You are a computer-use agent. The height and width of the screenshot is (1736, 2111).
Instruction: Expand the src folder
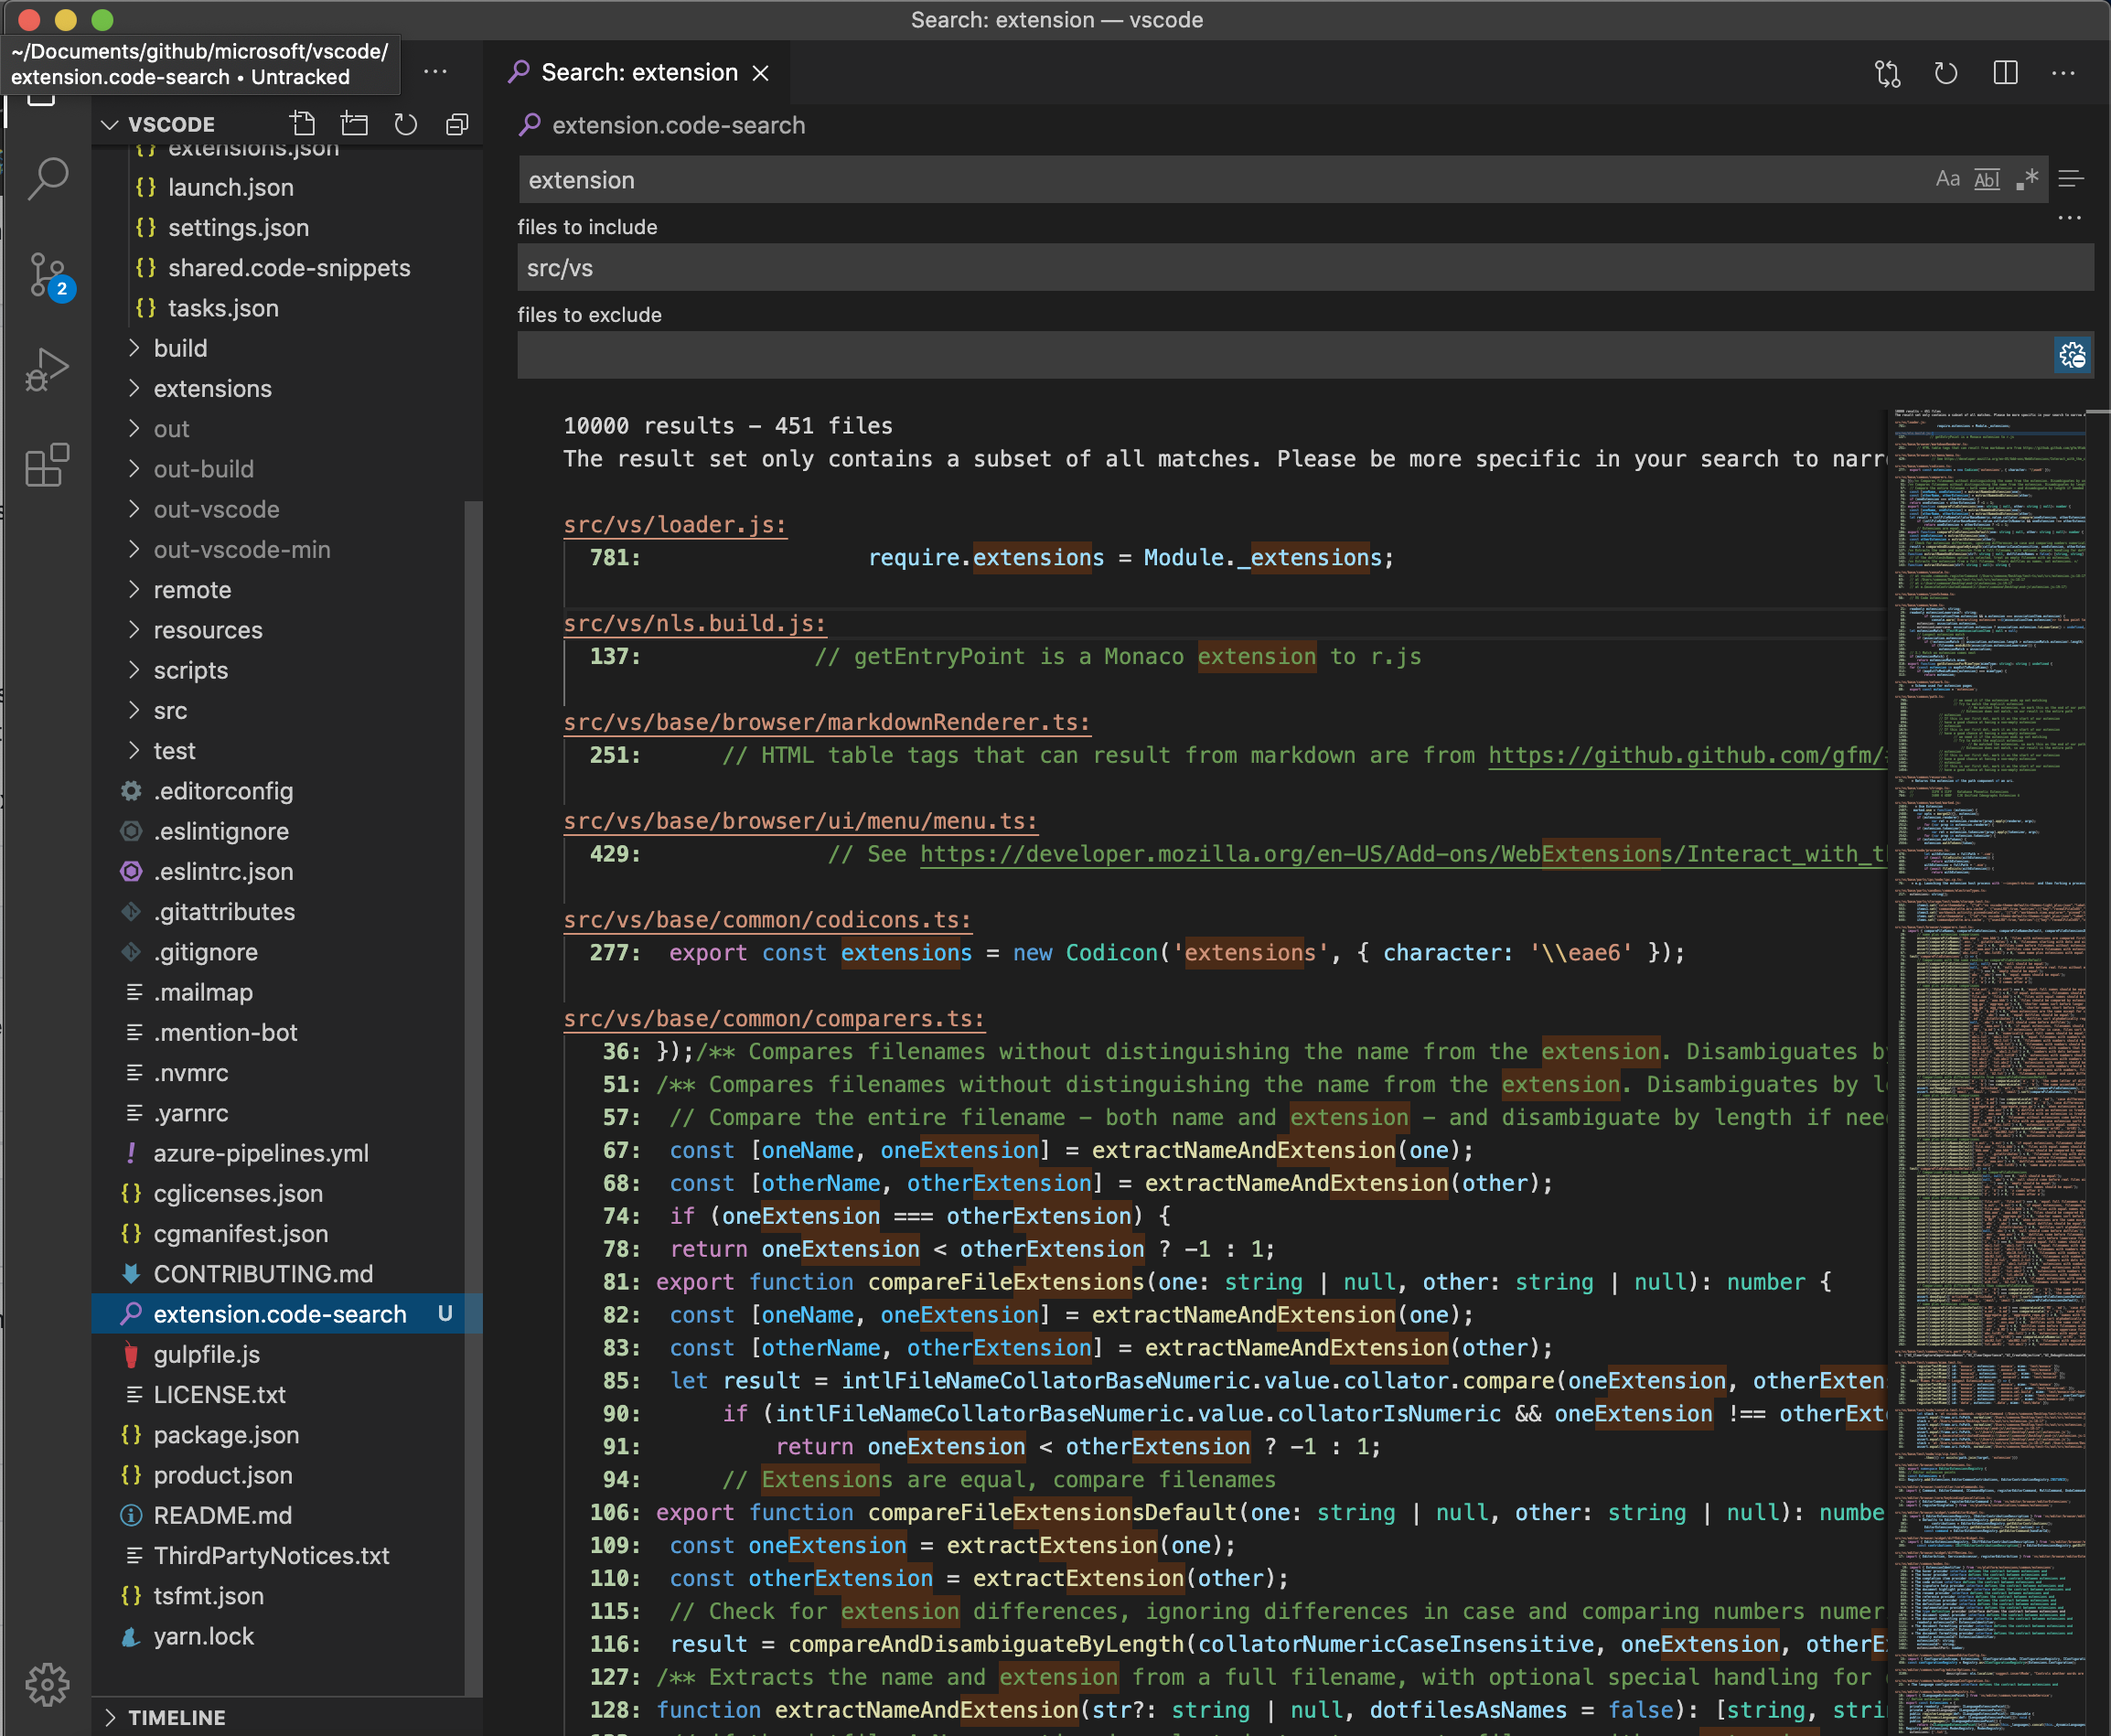[x=170, y=710]
